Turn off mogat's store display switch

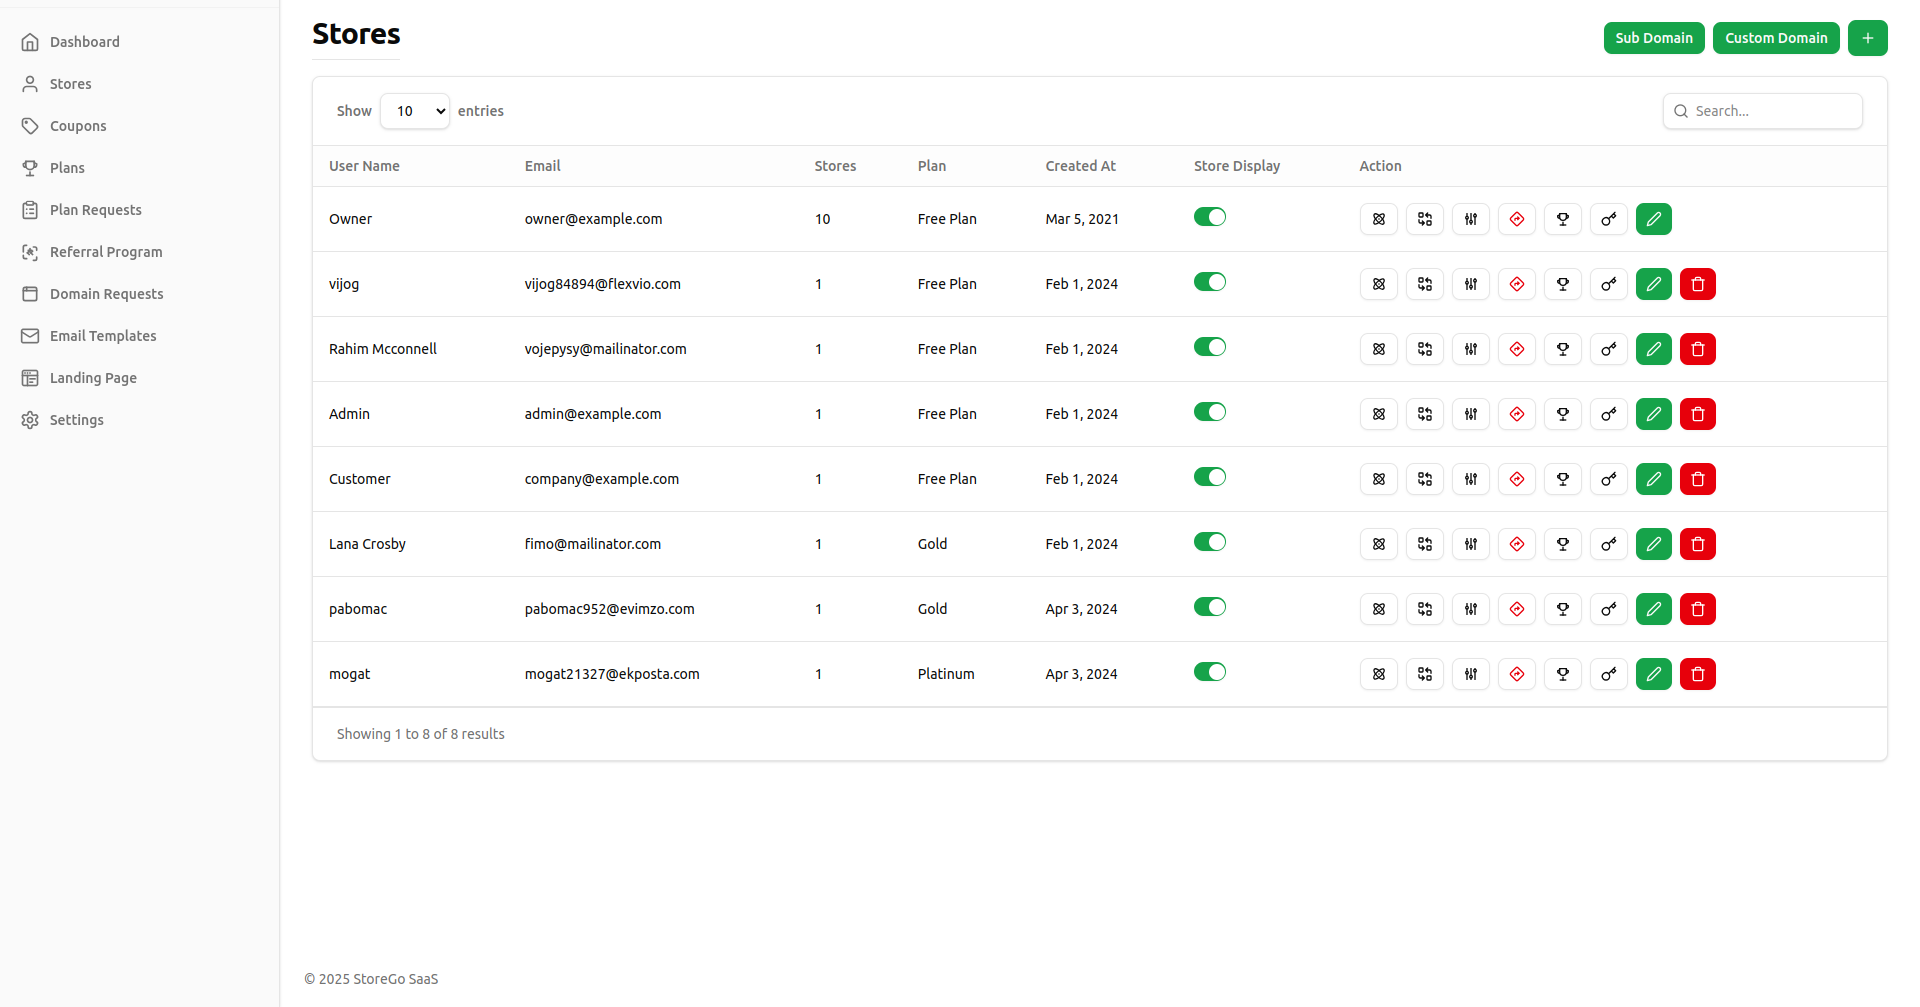point(1209,672)
